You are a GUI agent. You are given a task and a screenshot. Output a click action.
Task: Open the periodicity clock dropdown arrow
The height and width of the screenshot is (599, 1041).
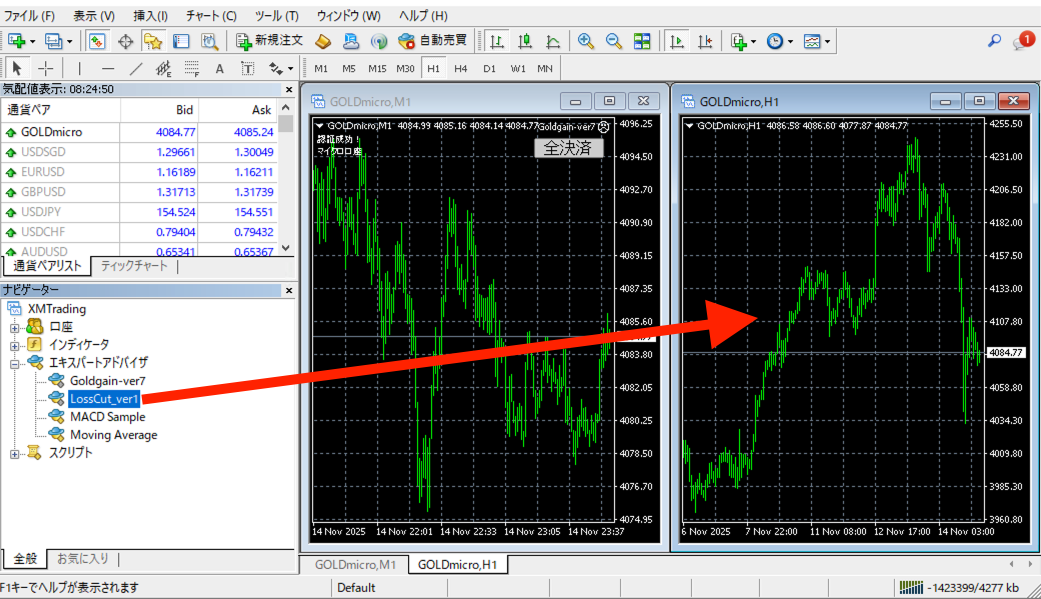[x=790, y=42]
